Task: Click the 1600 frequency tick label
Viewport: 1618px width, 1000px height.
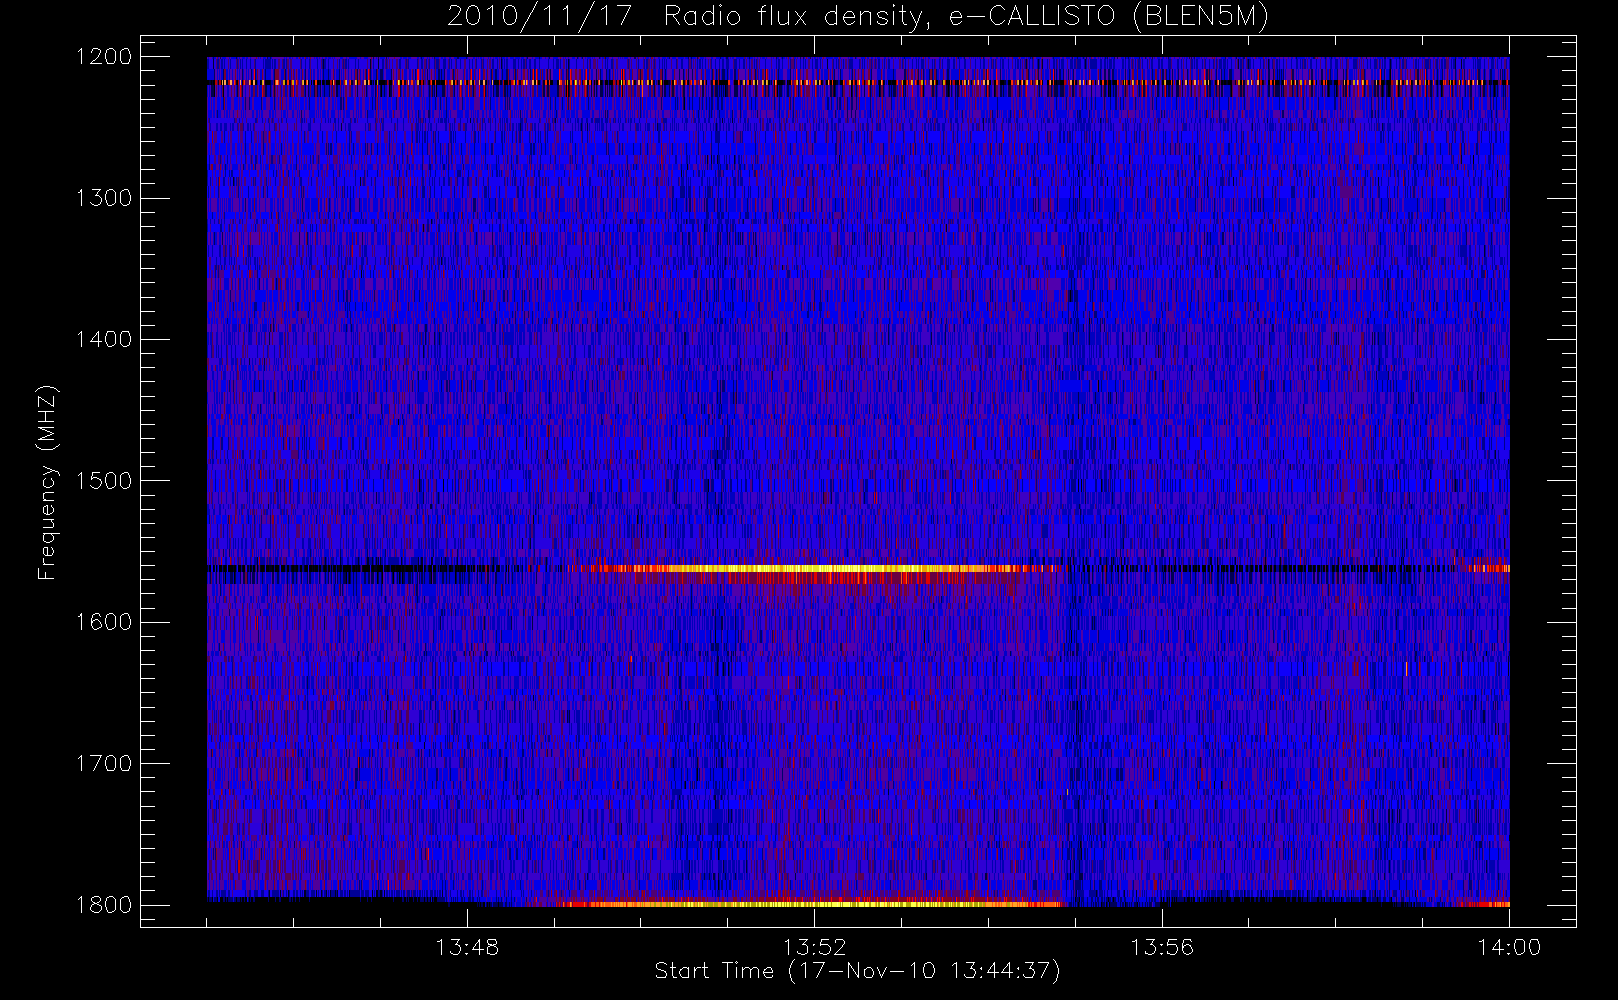Action: tap(104, 622)
